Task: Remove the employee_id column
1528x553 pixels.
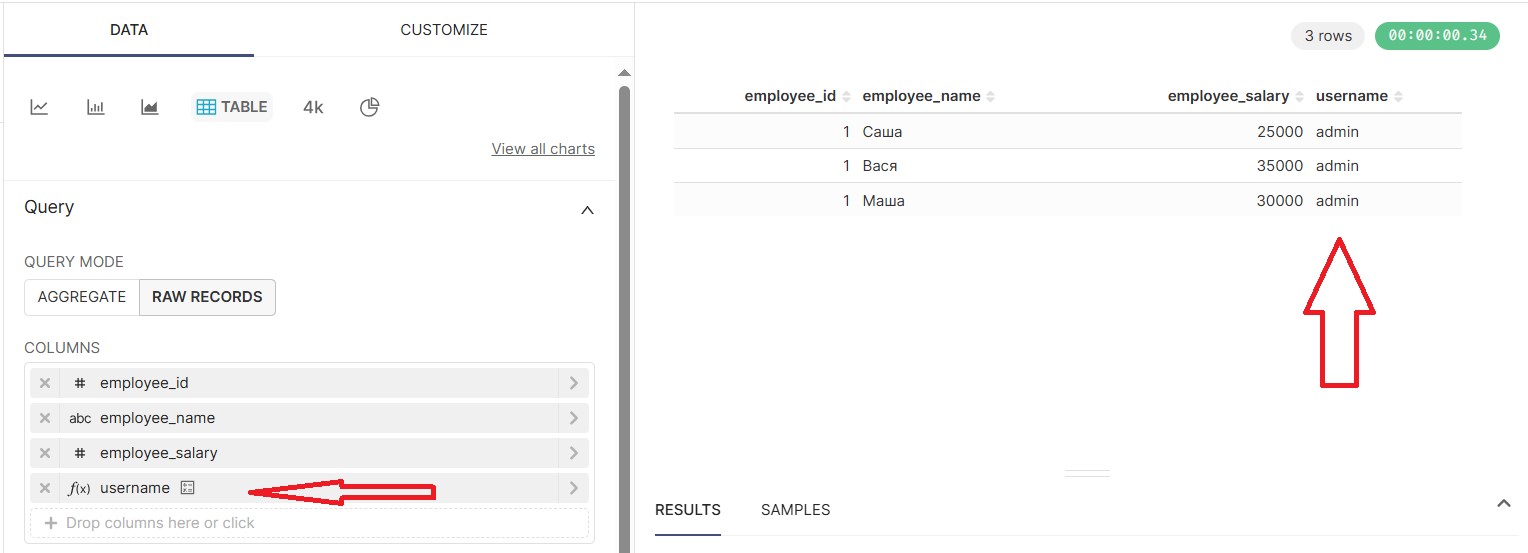Action: click(44, 383)
